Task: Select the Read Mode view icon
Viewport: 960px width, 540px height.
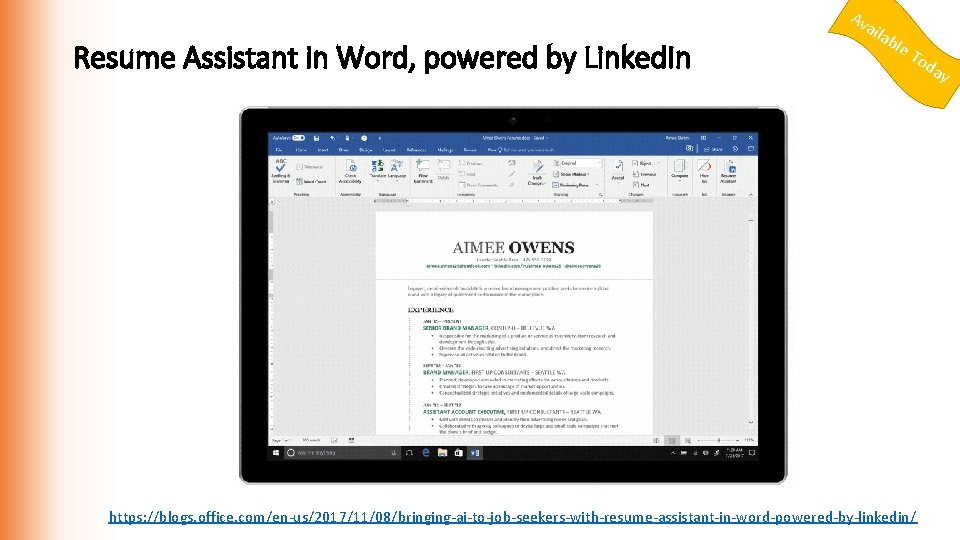Action: tap(656, 440)
